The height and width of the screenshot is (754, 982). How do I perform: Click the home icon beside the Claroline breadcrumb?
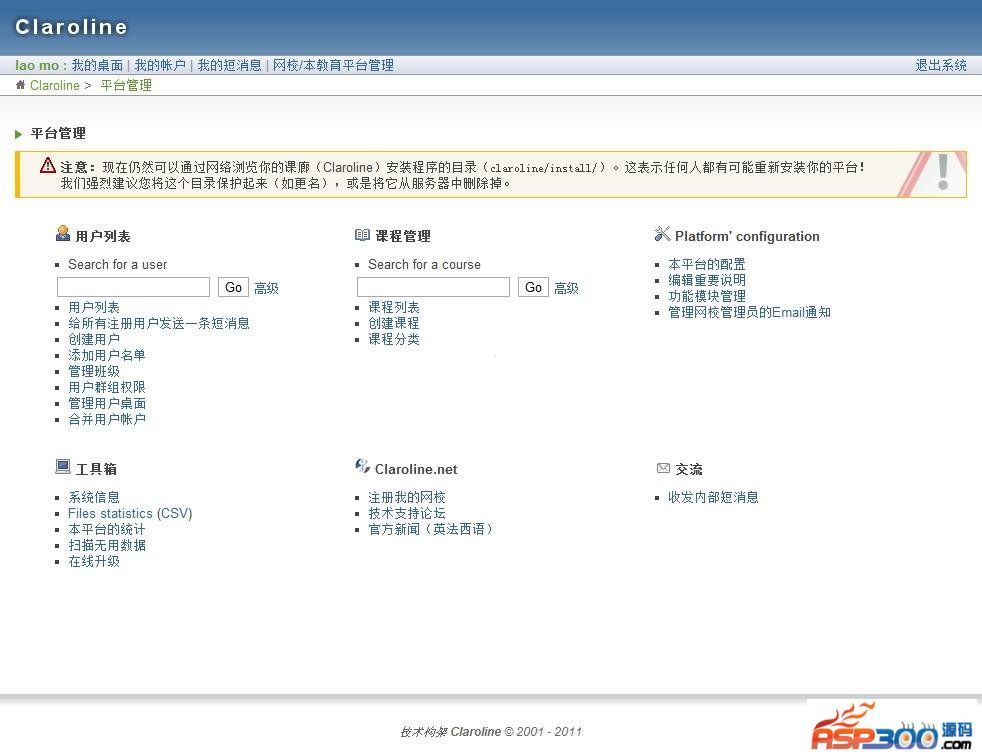pos(21,85)
